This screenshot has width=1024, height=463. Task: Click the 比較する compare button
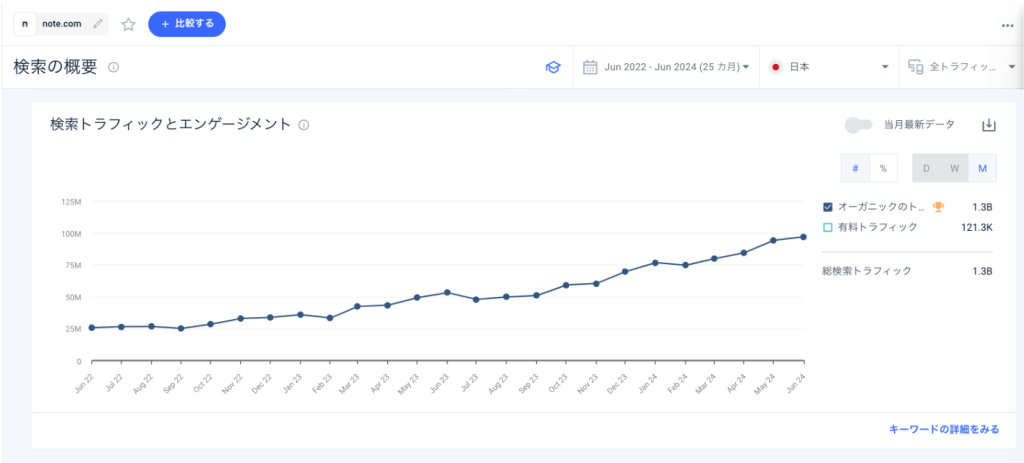pyautogui.click(x=187, y=24)
